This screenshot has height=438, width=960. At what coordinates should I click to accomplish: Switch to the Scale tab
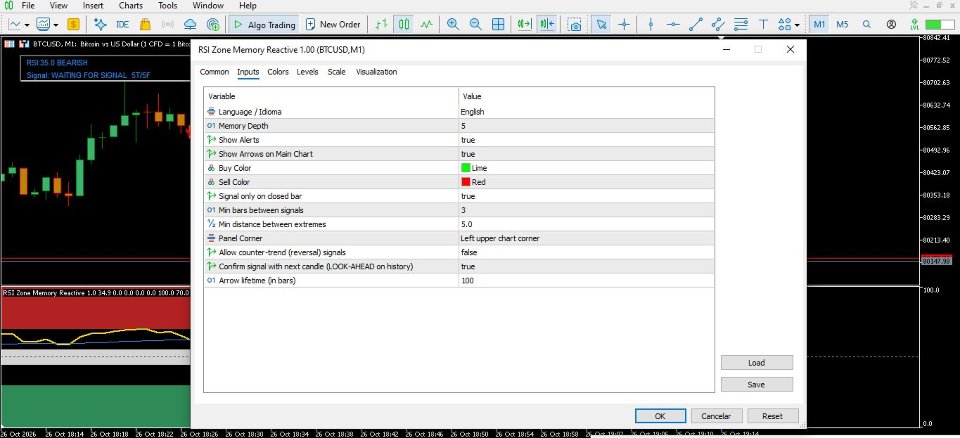tap(336, 72)
